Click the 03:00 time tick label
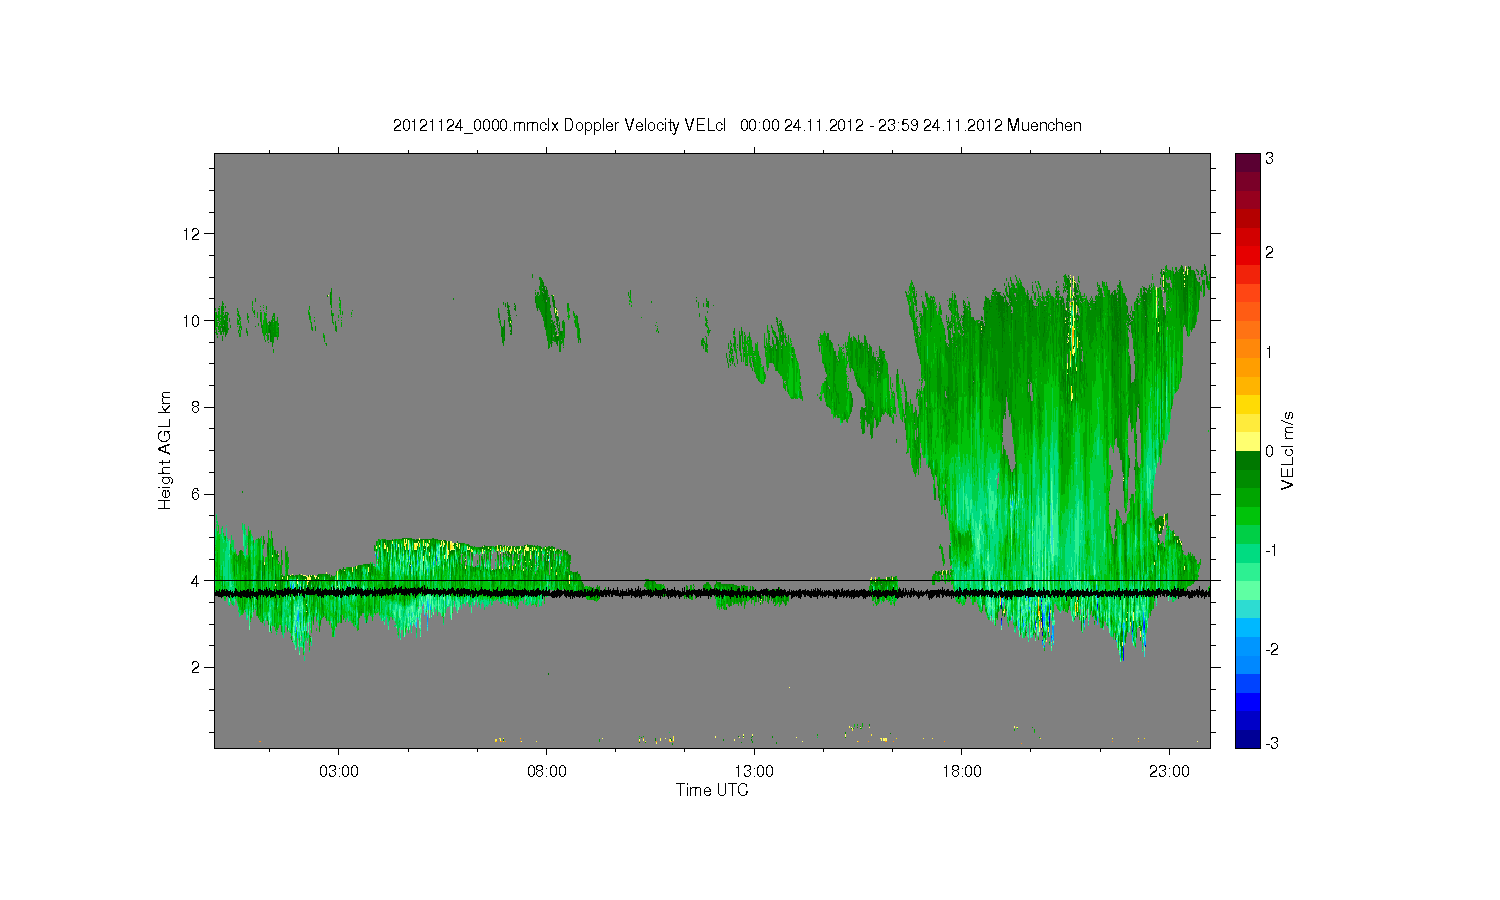 [339, 772]
